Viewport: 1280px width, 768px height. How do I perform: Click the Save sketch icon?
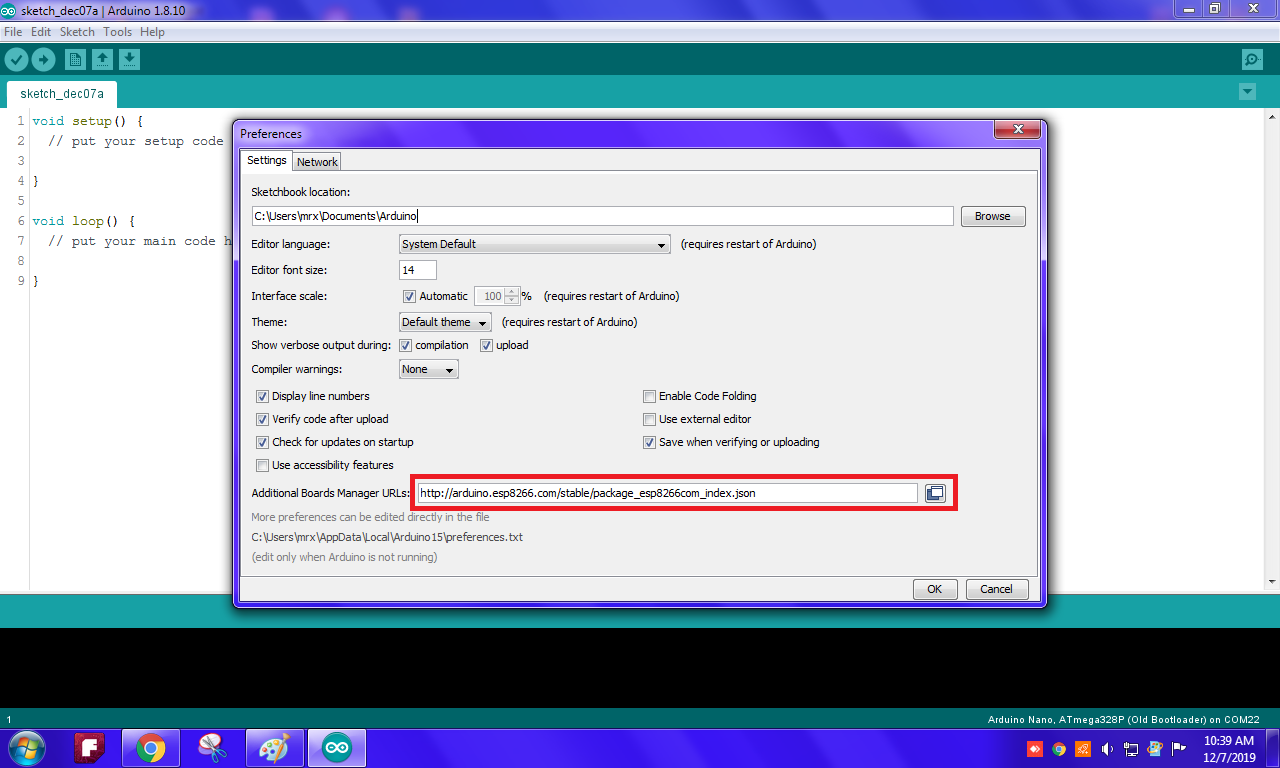[x=129, y=59]
